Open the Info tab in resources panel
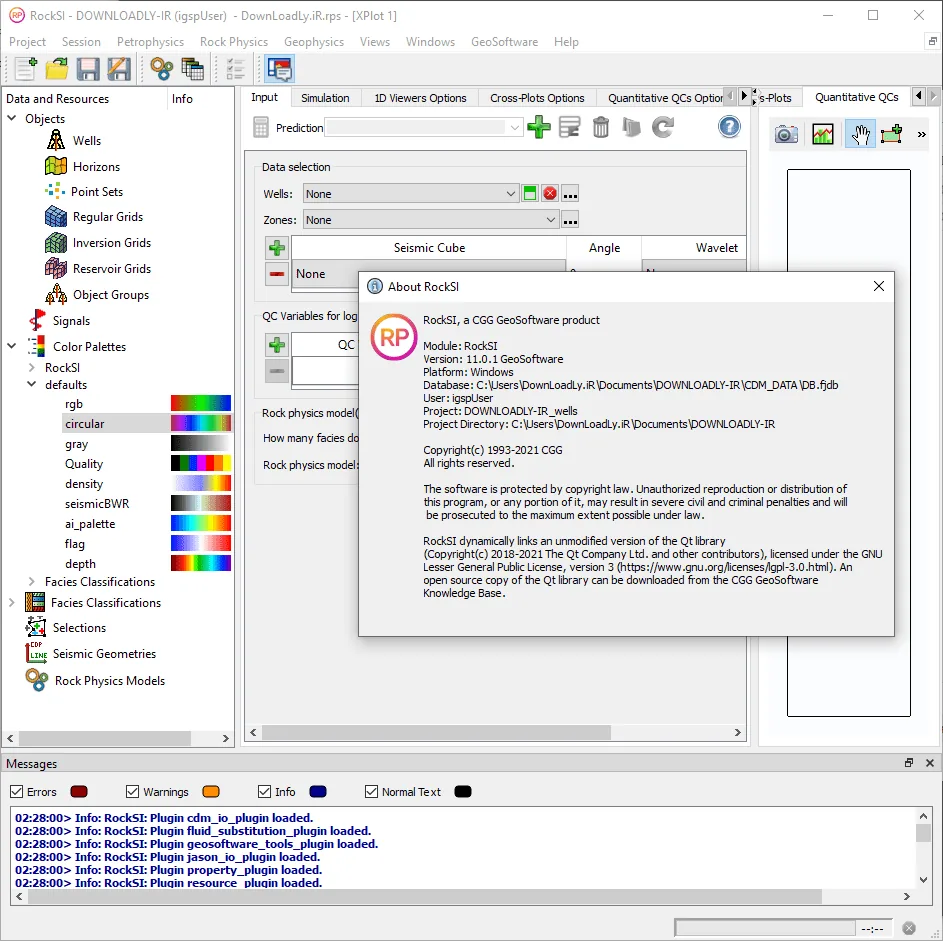943x941 pixels. [x=182, y=99]
